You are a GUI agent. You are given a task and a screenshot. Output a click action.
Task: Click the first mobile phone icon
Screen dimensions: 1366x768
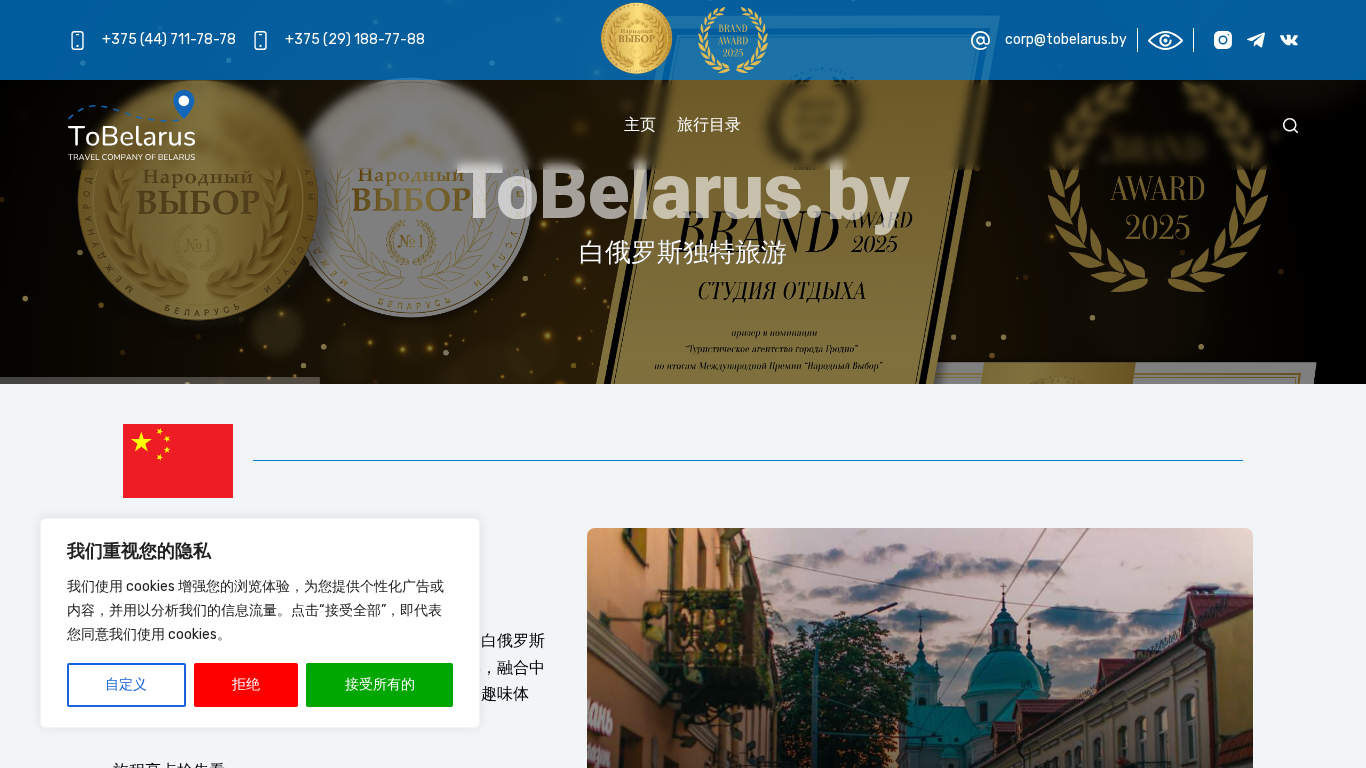point(78,40)
